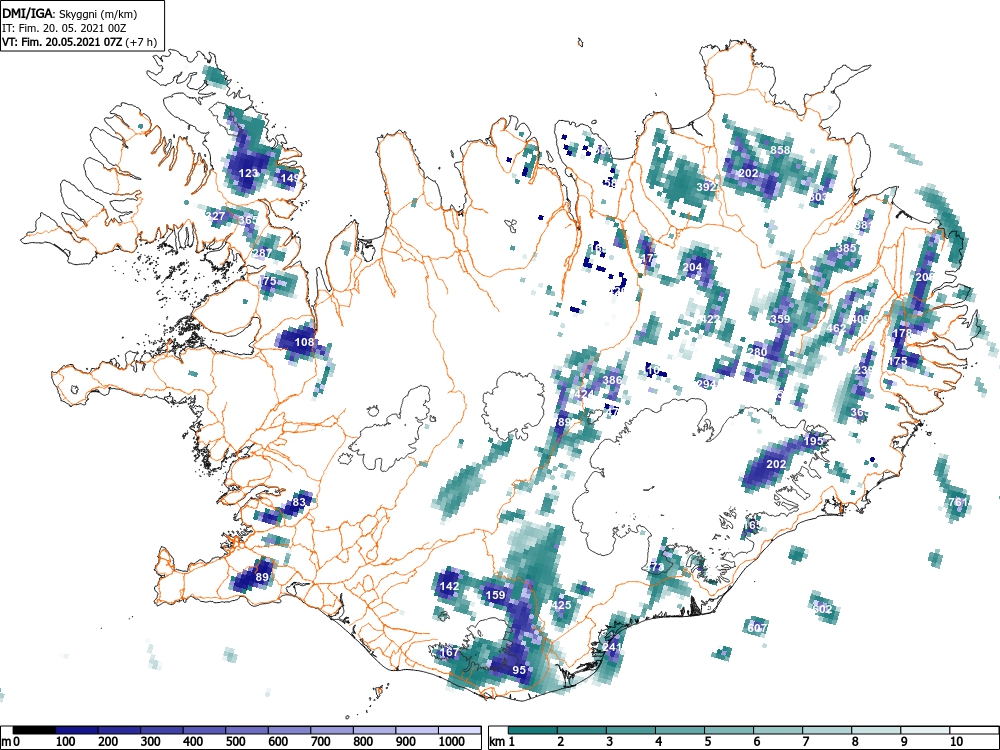The image size is (1000, 750).
Task: Click the 'DMI/IGA: Skyggni (m/km)' title text
Action: [x=70, y=14]
